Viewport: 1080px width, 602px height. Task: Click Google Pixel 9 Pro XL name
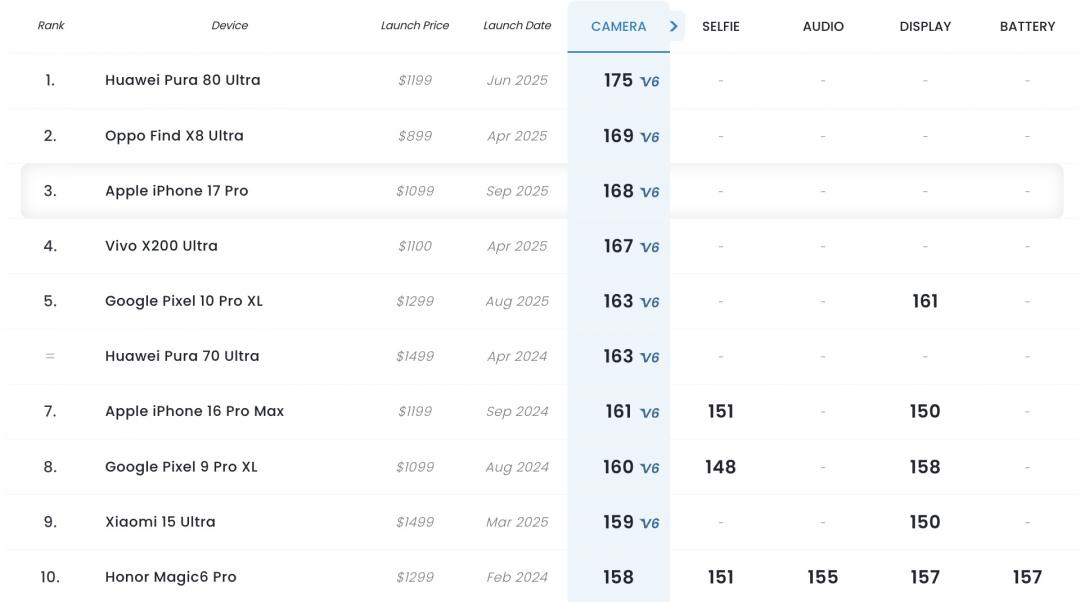point(181,467)
